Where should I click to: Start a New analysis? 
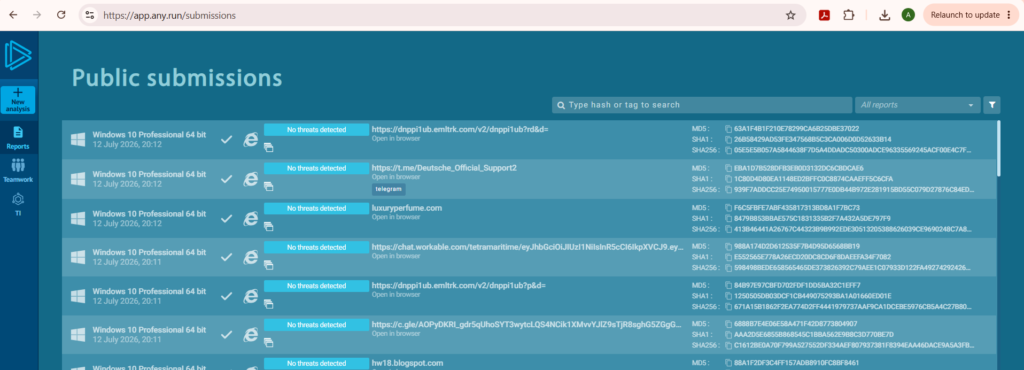coord(18,100)
